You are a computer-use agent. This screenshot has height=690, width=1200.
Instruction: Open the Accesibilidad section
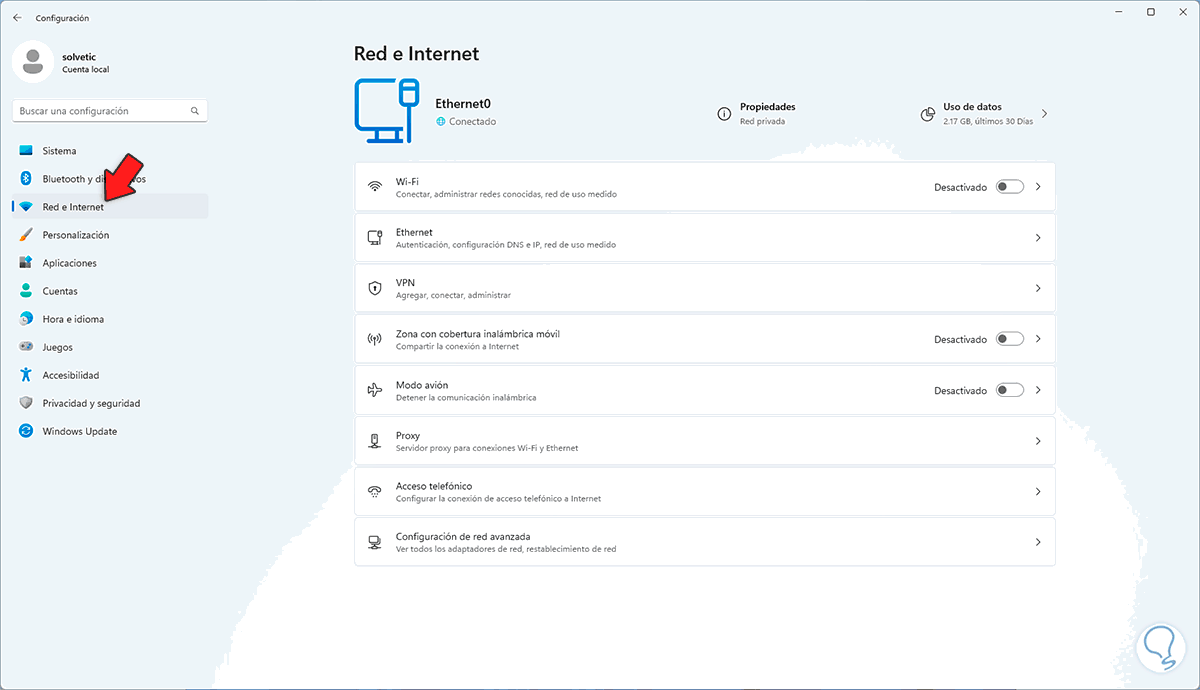tap(110, 375)
